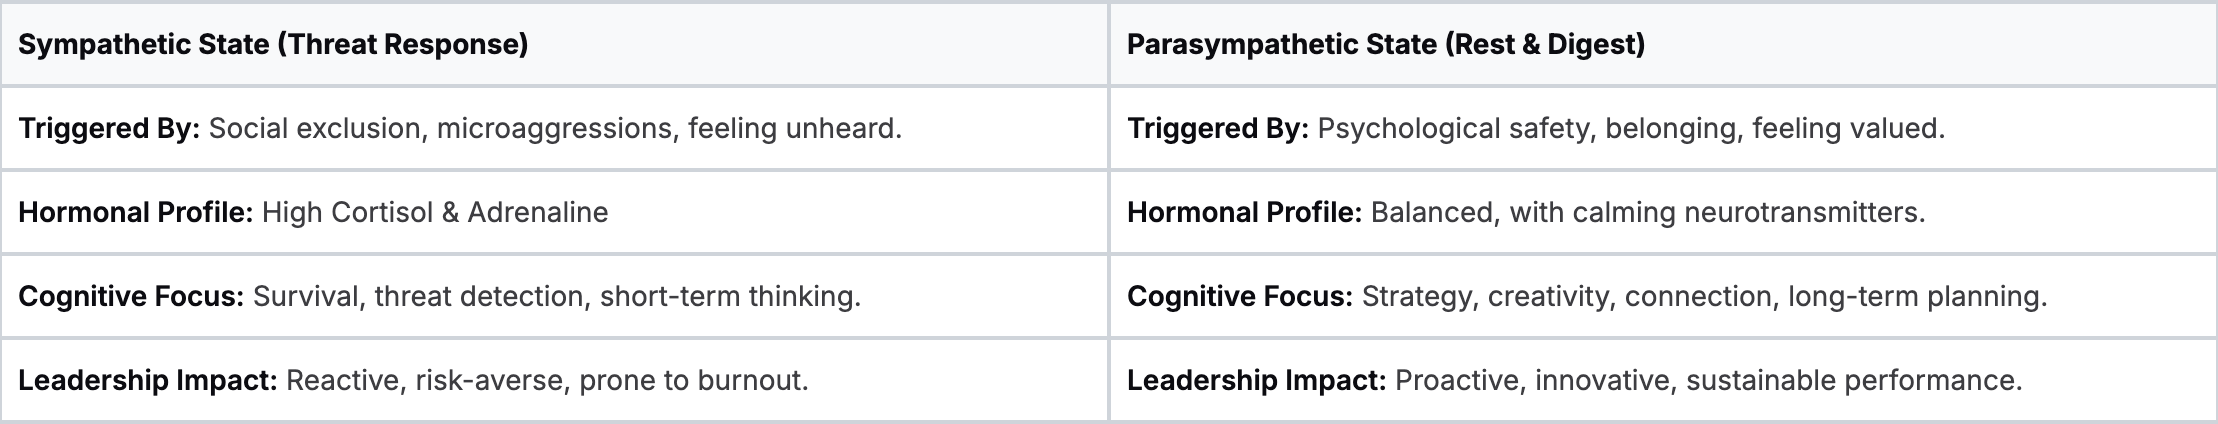Click the text 'Strategy, creativity, connection, long-term planning'
The width and height of the screenshot is (2218, 424).
pos(1703,297)
